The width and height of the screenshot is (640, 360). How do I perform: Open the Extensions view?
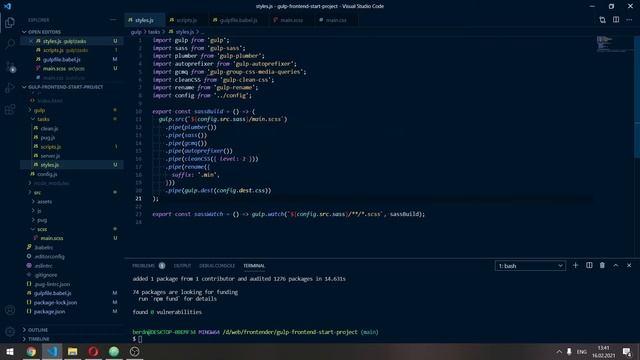[x=10, y=109]
